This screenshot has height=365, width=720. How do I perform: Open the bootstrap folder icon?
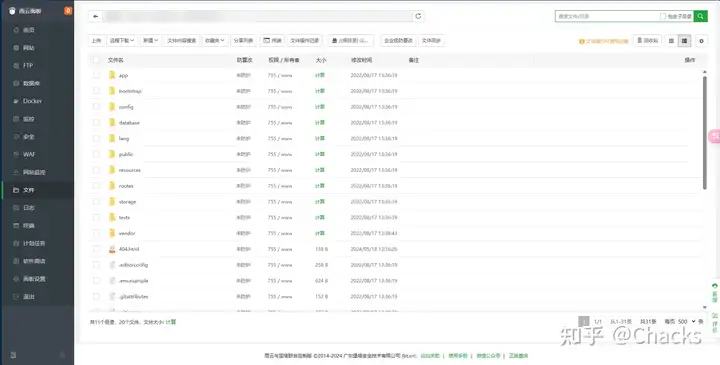pos(112,91)
